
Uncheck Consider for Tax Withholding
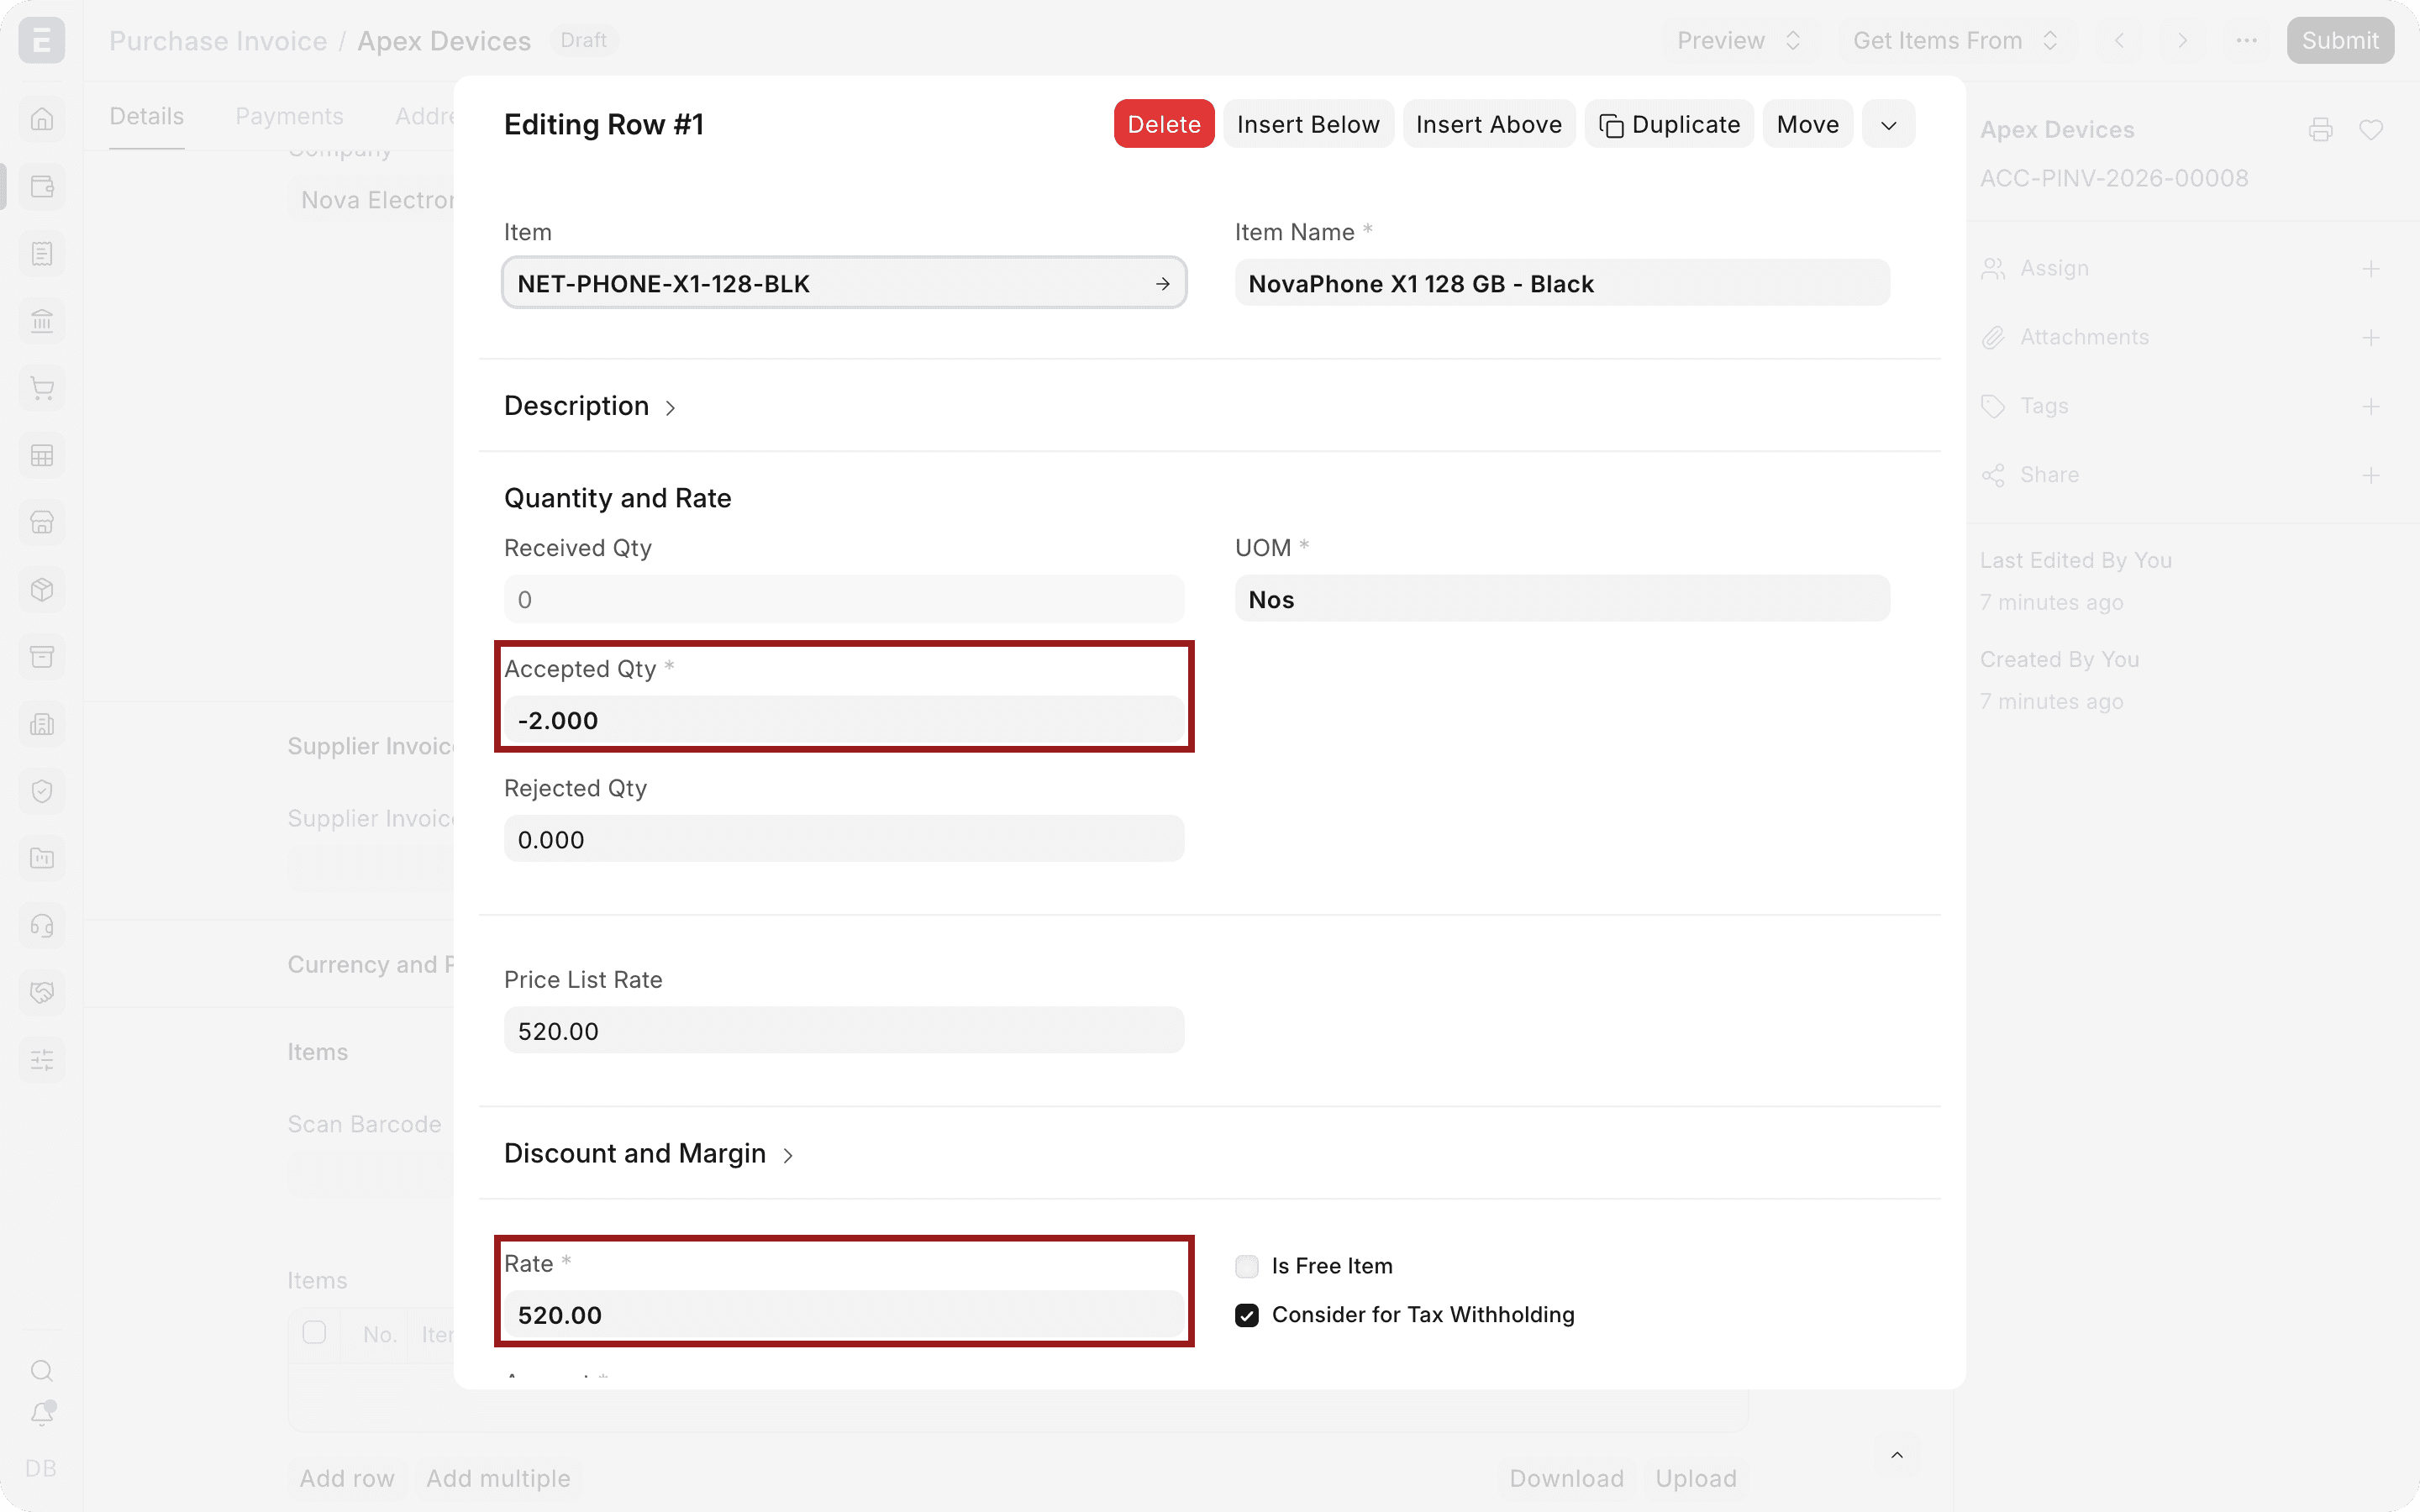click(1247, 1315)
